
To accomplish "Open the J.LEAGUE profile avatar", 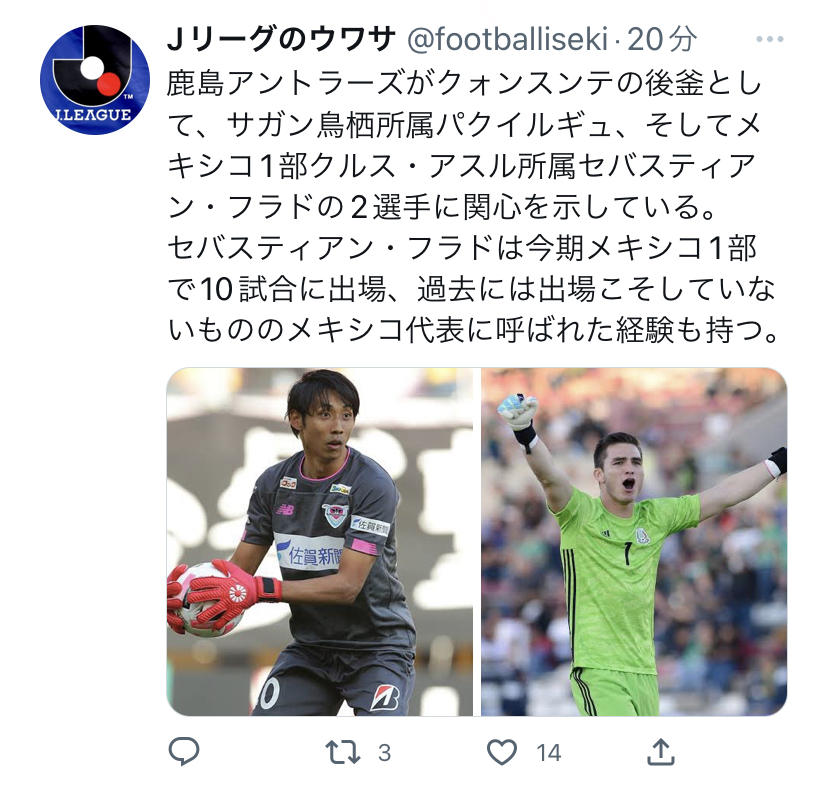I will click(95, 80).
